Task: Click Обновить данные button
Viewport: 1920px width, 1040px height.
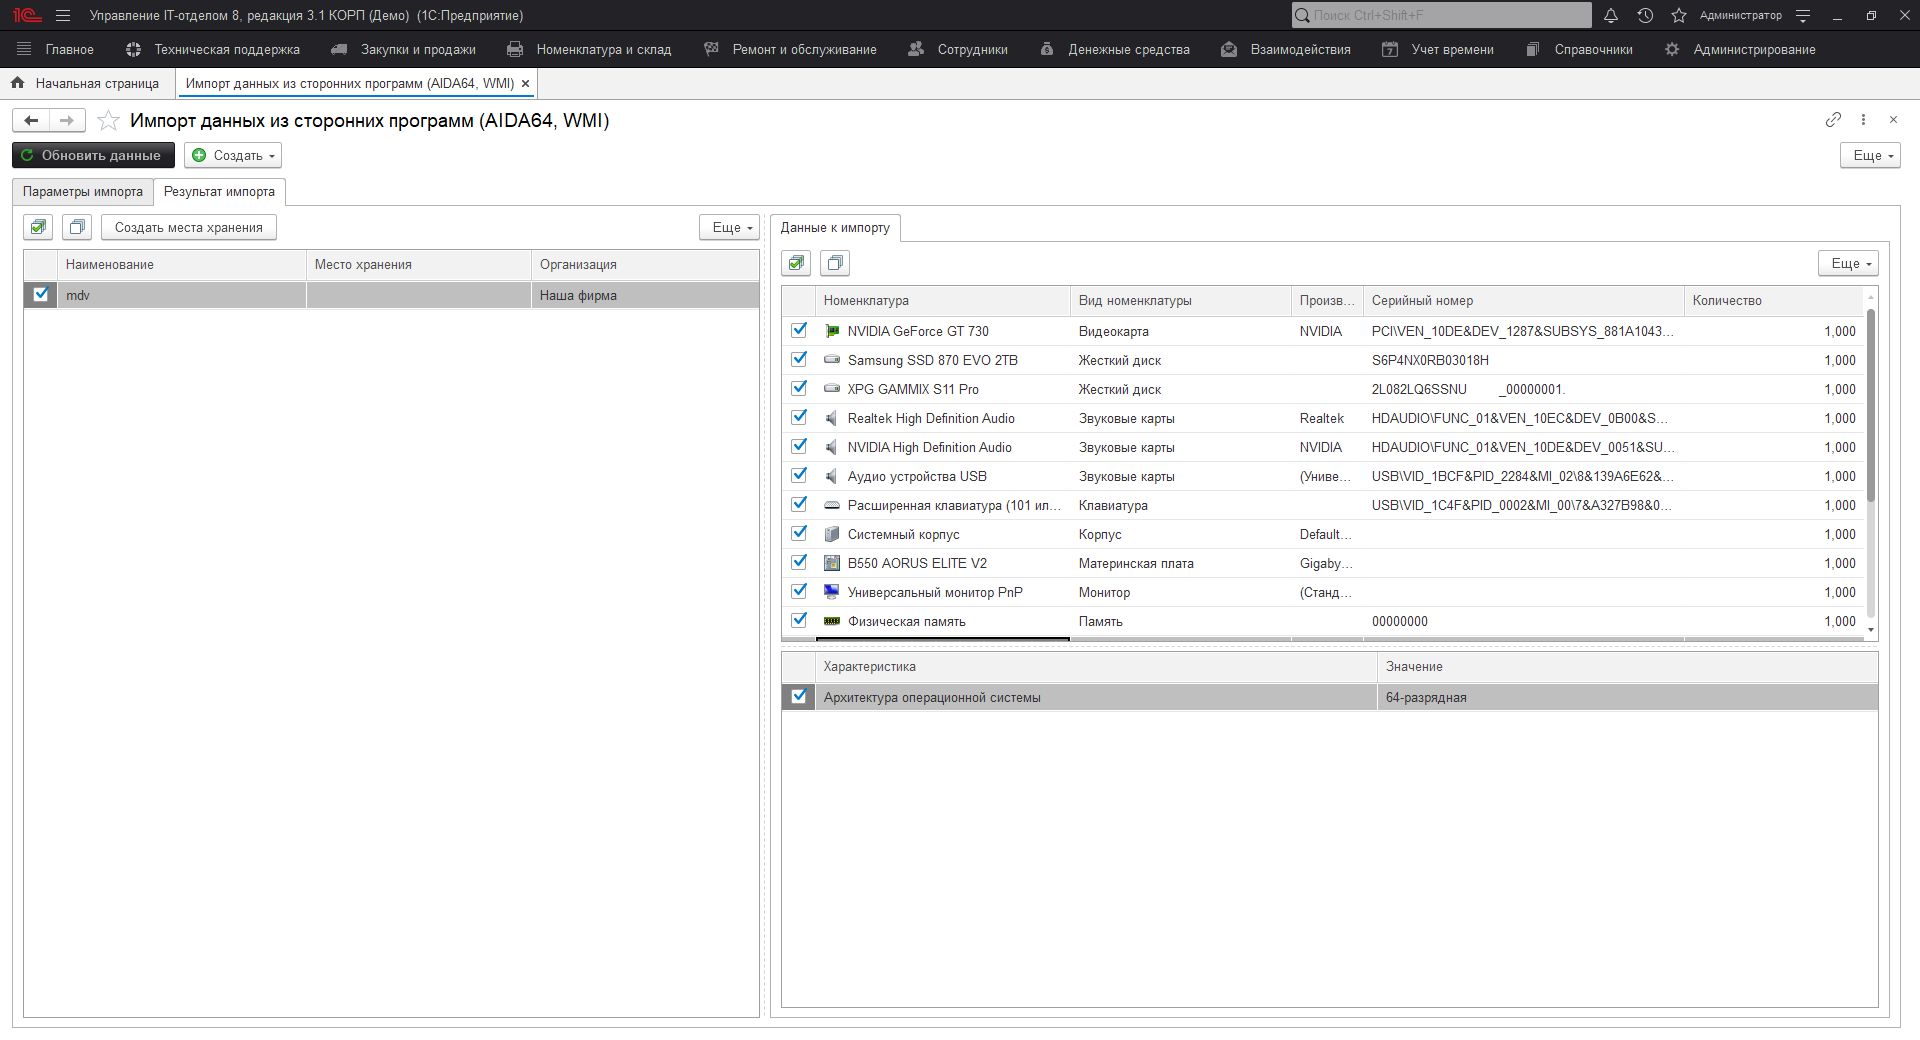Action: pyautogui.click(x=93, y=155)
